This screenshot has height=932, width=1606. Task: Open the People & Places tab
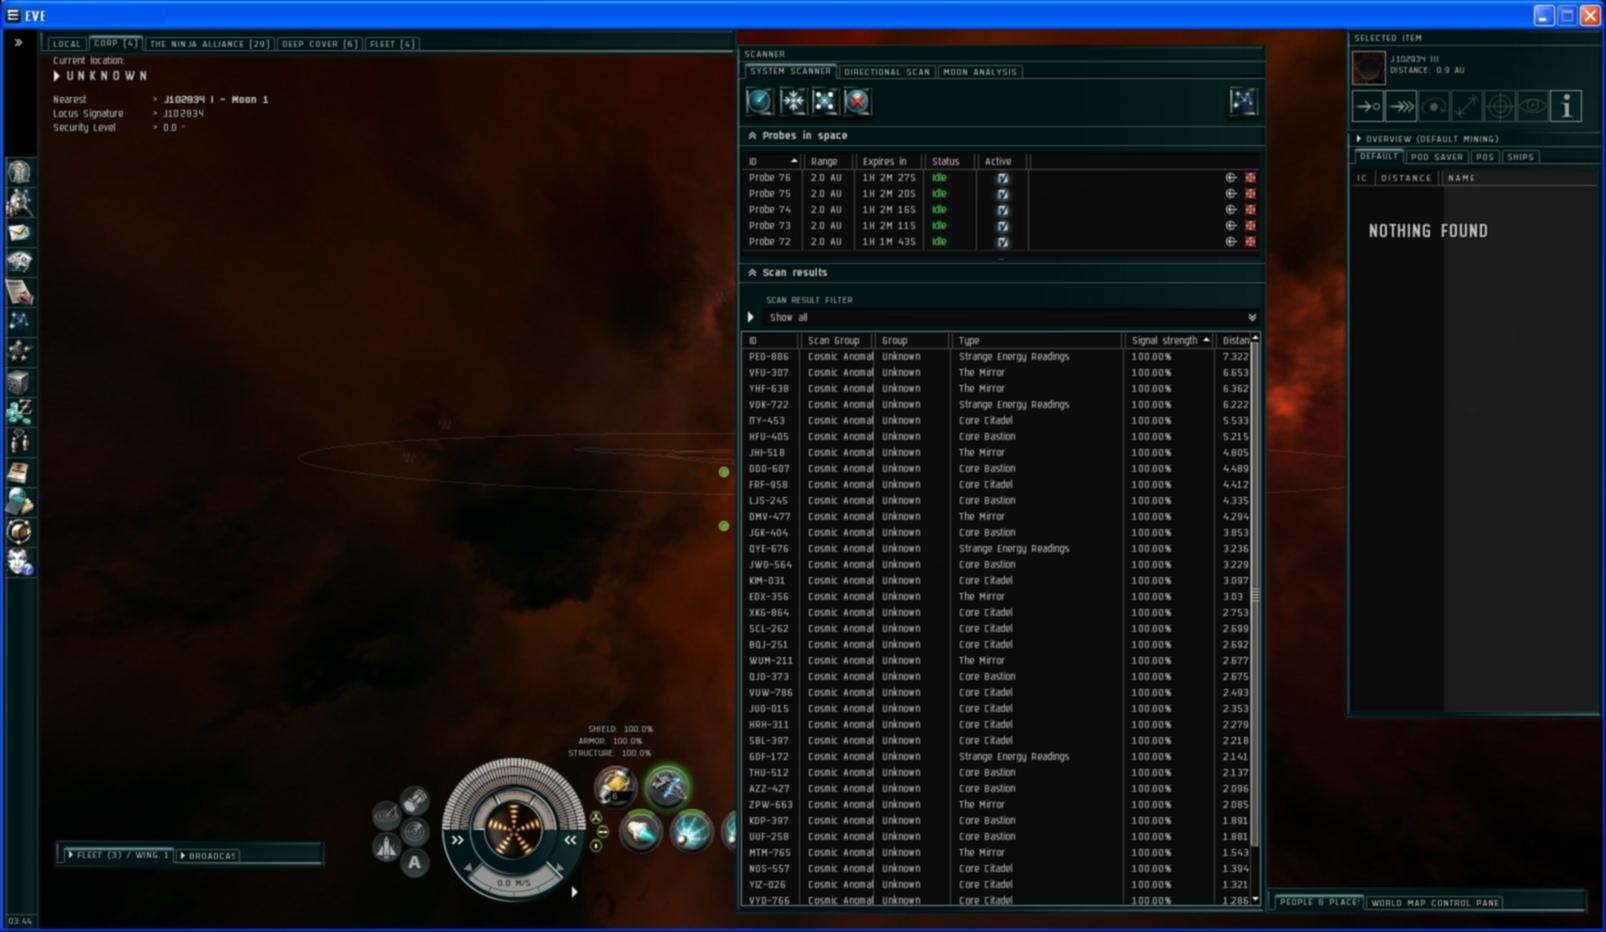point(1319,902)
